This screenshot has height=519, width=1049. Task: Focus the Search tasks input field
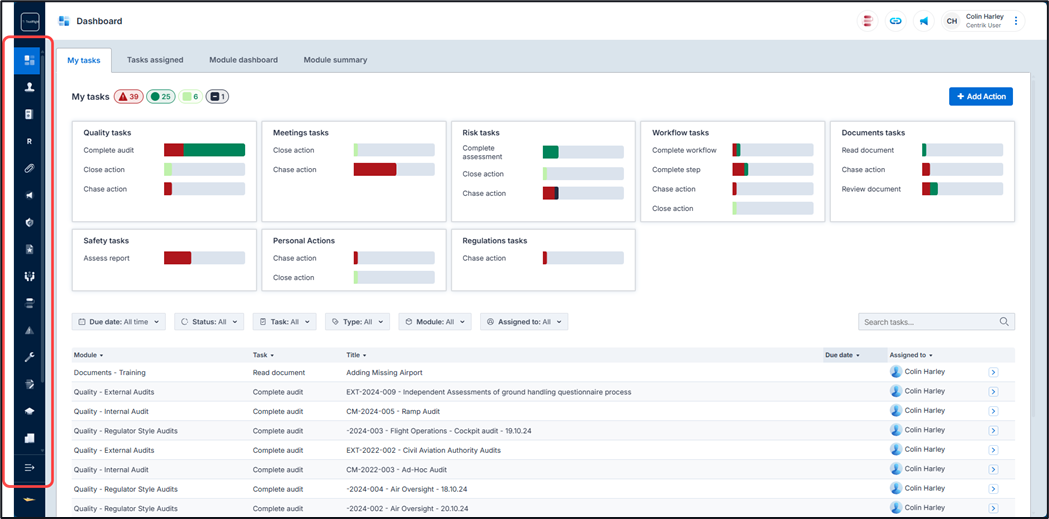[936, 322]
